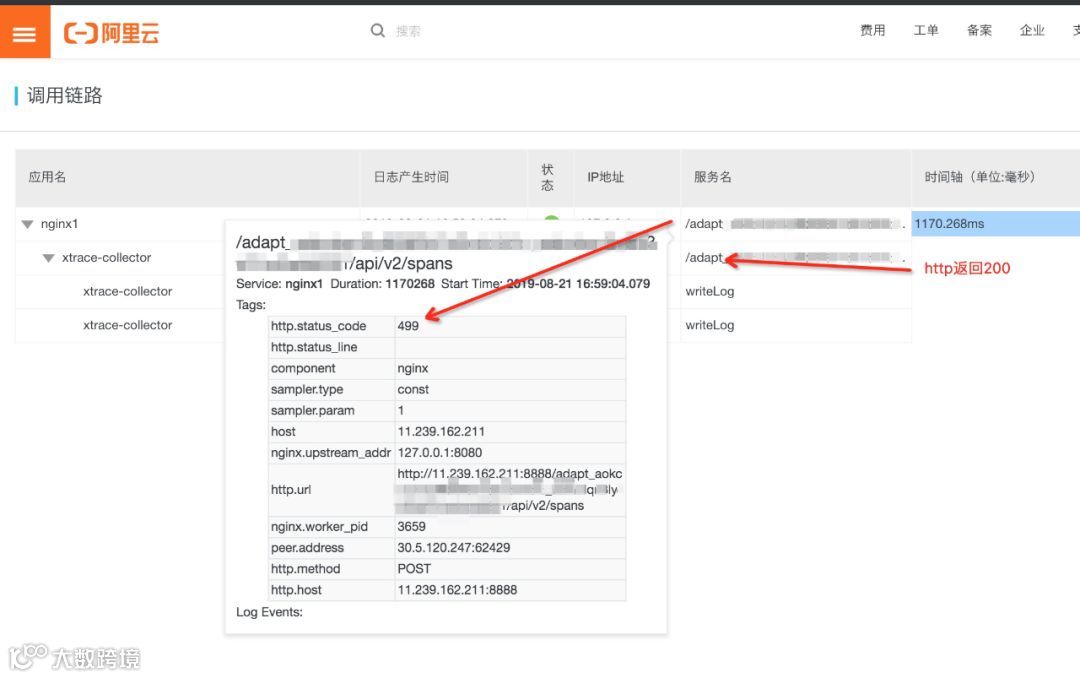Viewport: 1080px width, 678px height.
Task: Click the search magnifier icon
Action: 377,30
